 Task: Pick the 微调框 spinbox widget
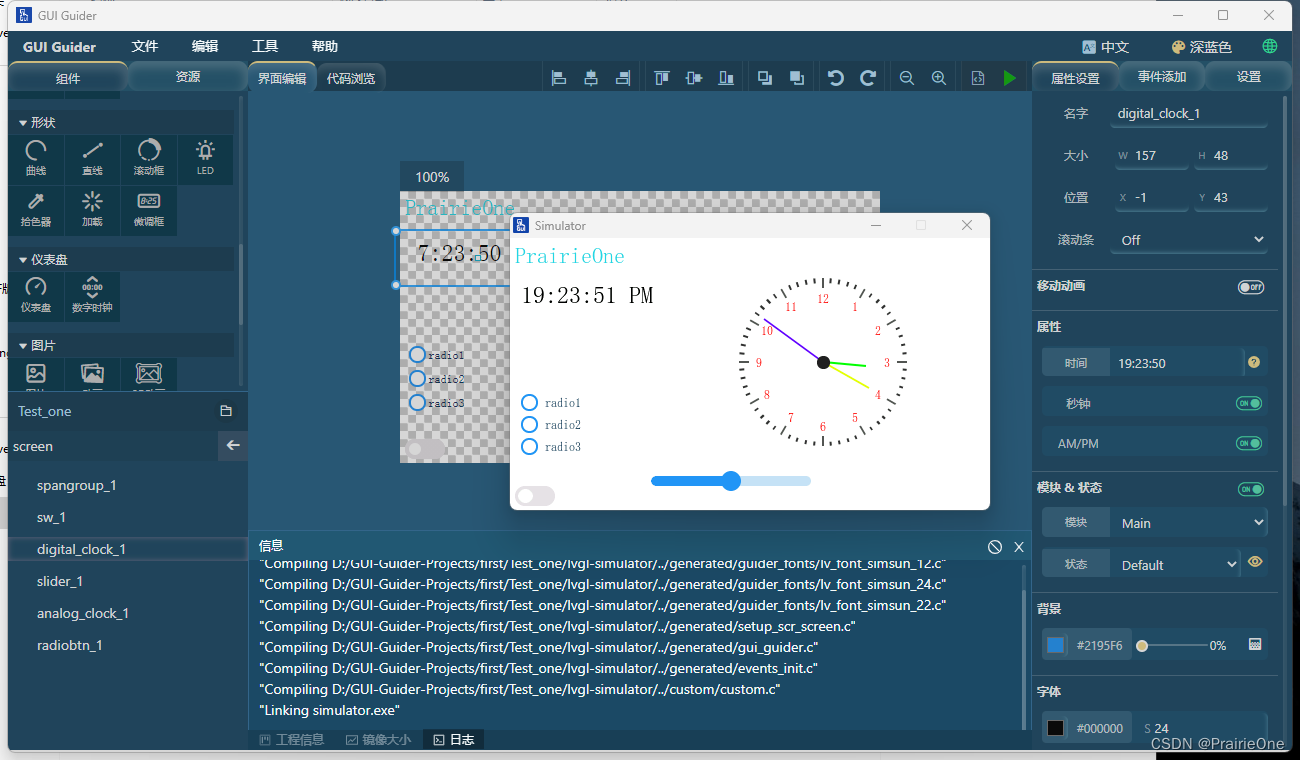pos(149,210)
